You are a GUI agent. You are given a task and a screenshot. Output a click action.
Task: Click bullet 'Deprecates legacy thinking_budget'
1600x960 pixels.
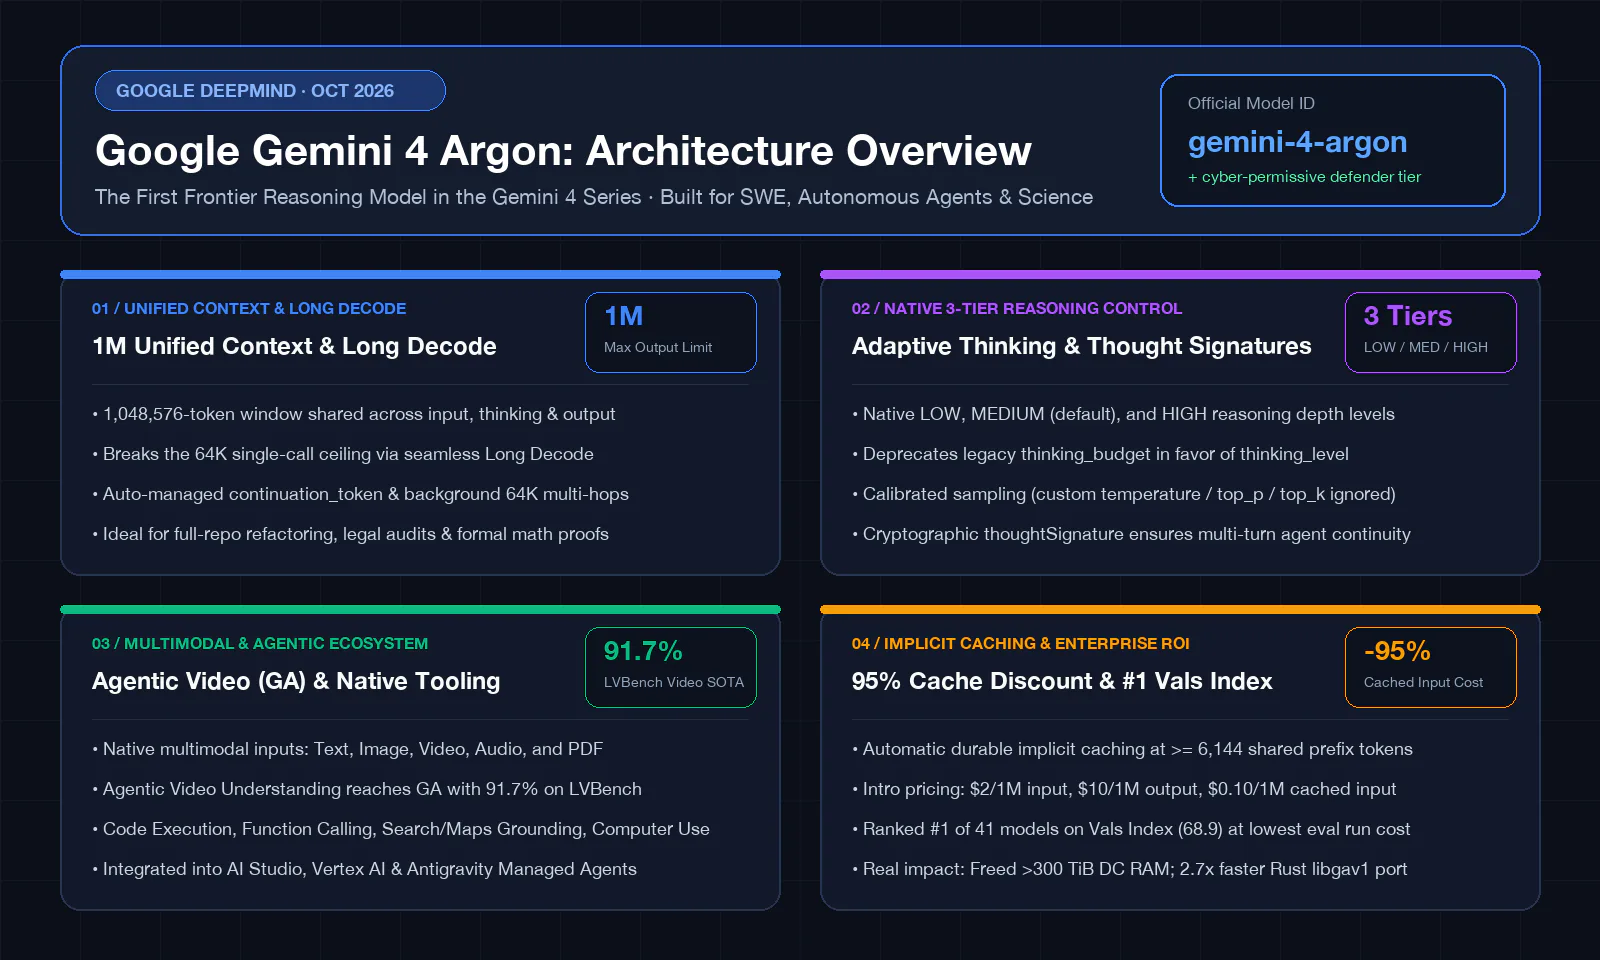click(x=1101, y=454)
